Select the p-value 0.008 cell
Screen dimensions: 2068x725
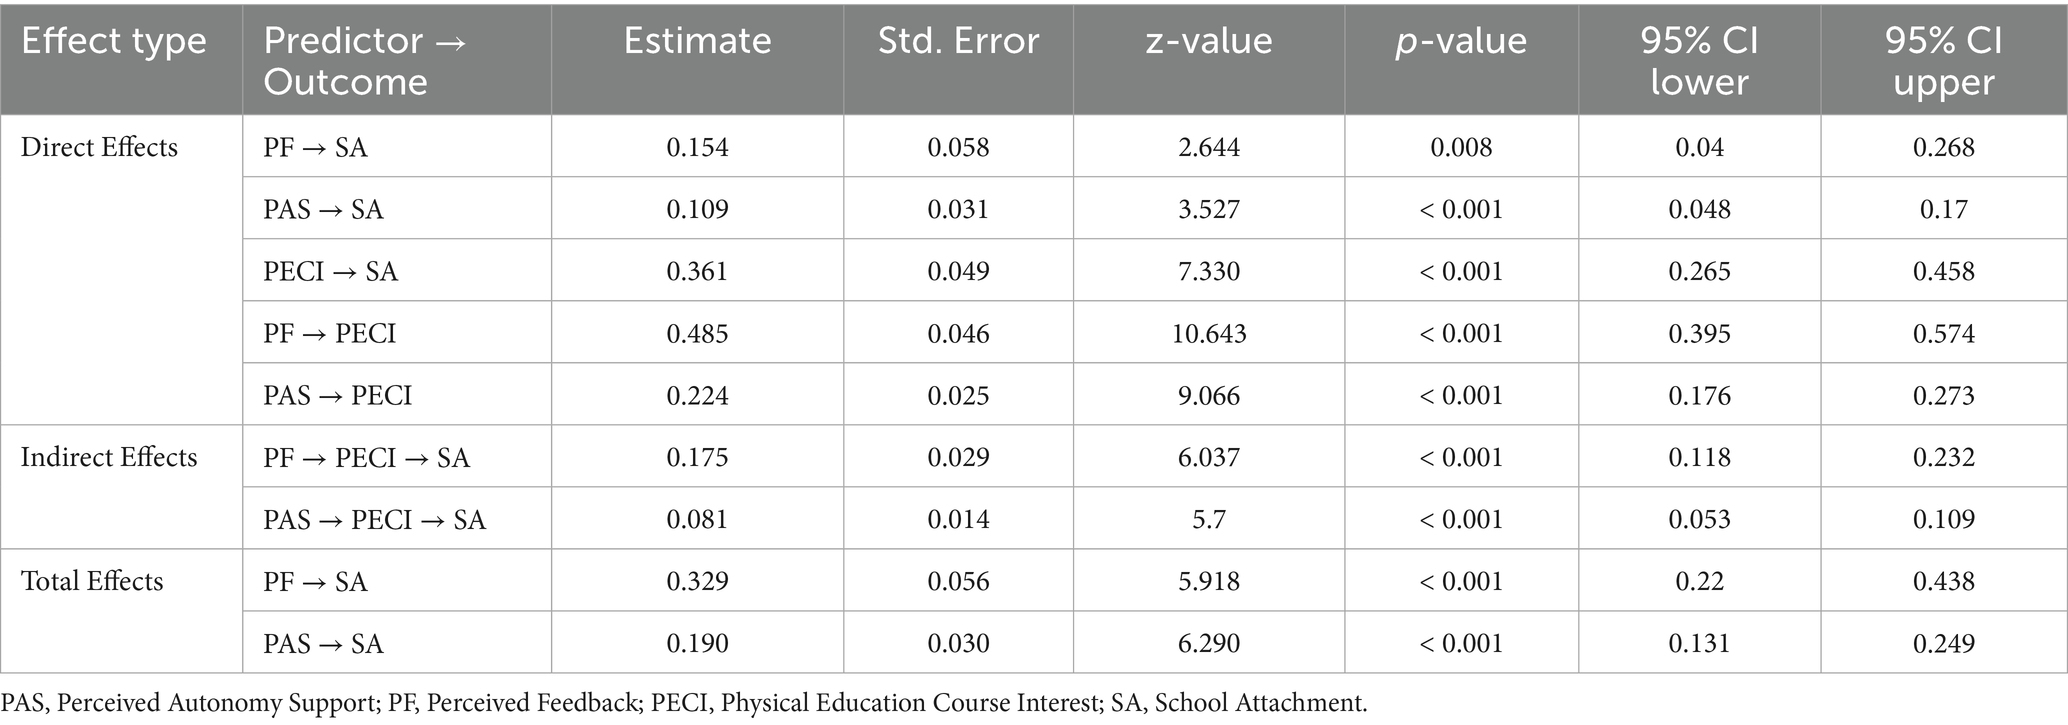coord(1461,147)
